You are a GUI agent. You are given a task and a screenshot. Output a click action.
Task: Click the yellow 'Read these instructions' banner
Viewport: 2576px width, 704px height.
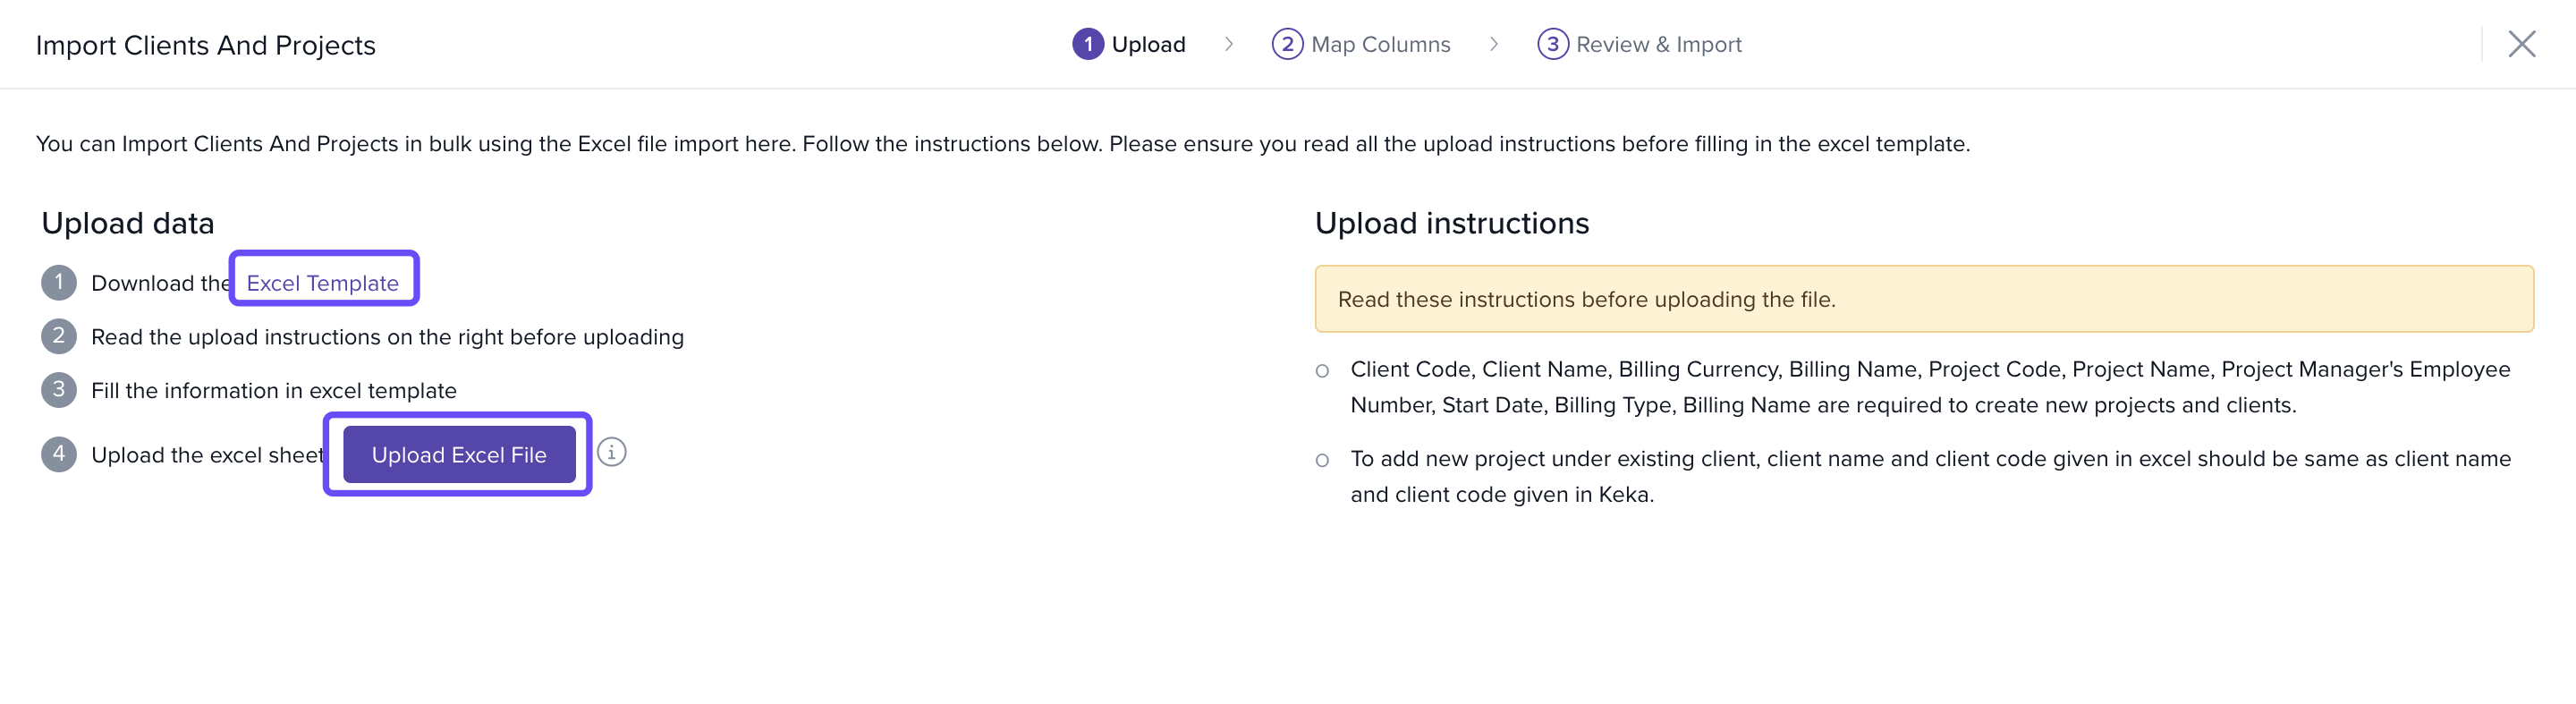tap(1922, 299)
